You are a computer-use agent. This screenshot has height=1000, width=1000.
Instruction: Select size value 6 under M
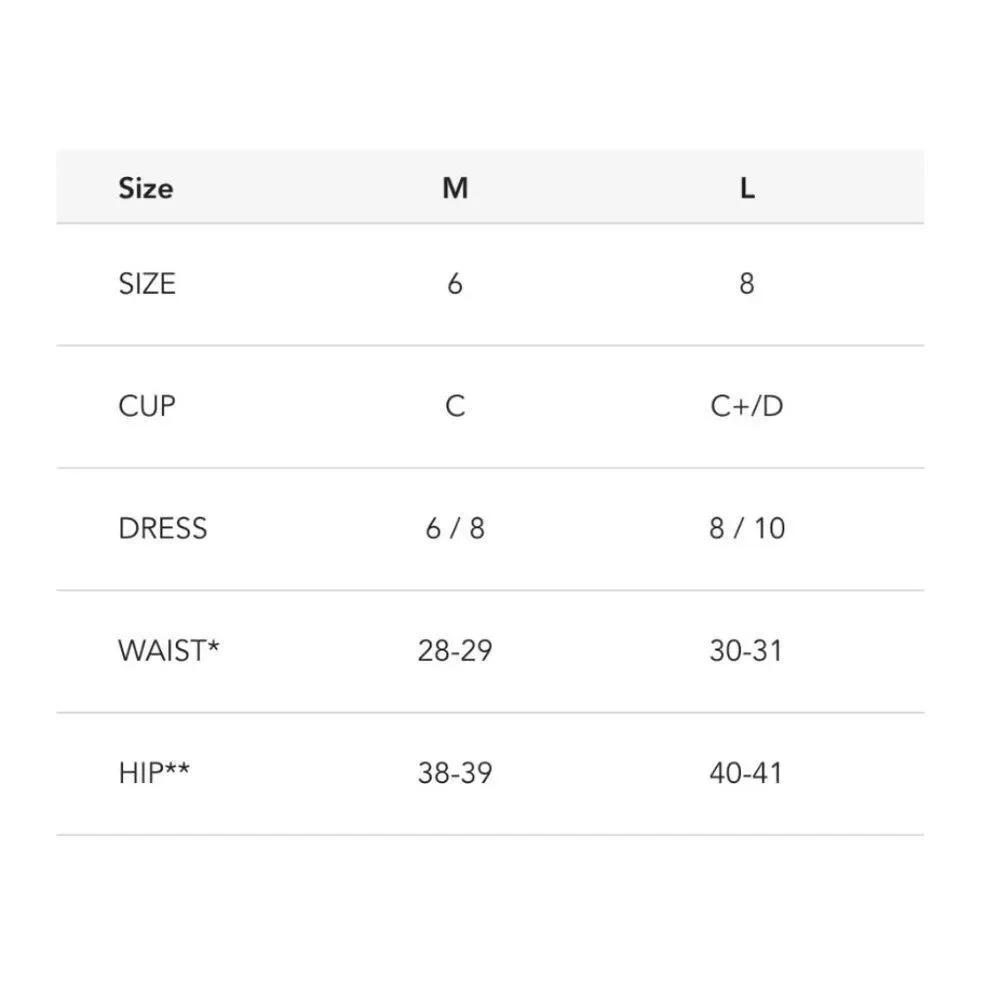pyautogui.click(x=455, y=284)
